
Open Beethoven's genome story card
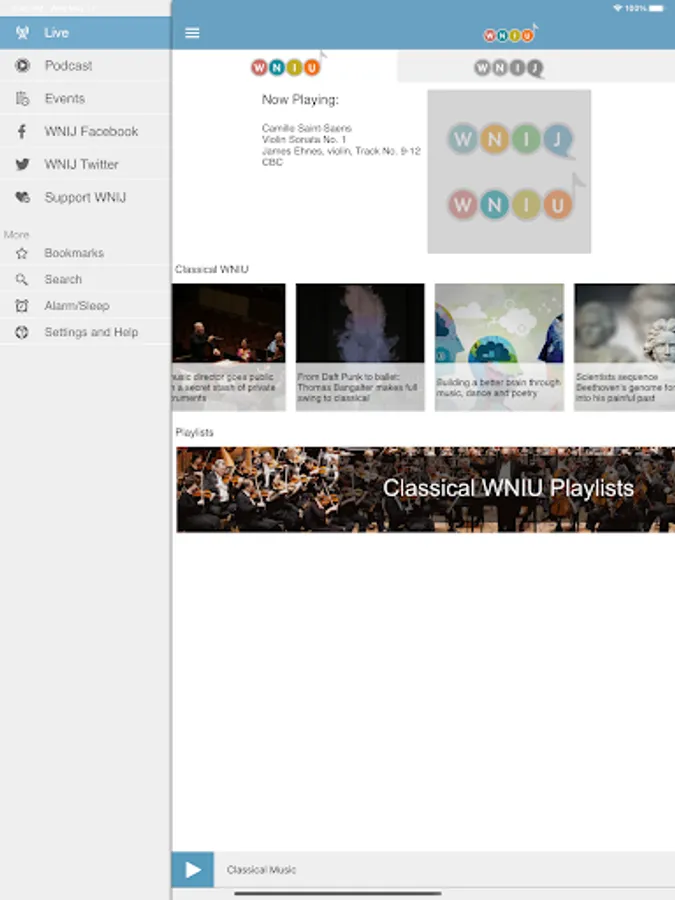pyautogui.click(x=624, y=347)
